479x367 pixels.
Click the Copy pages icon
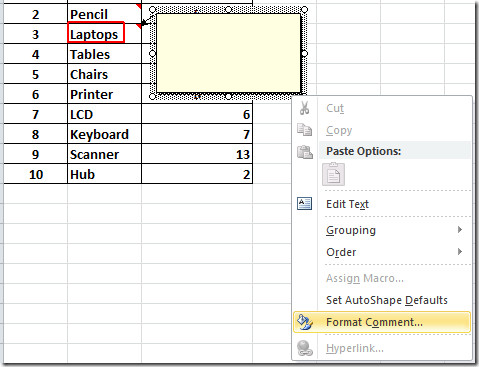pos(304,130)
